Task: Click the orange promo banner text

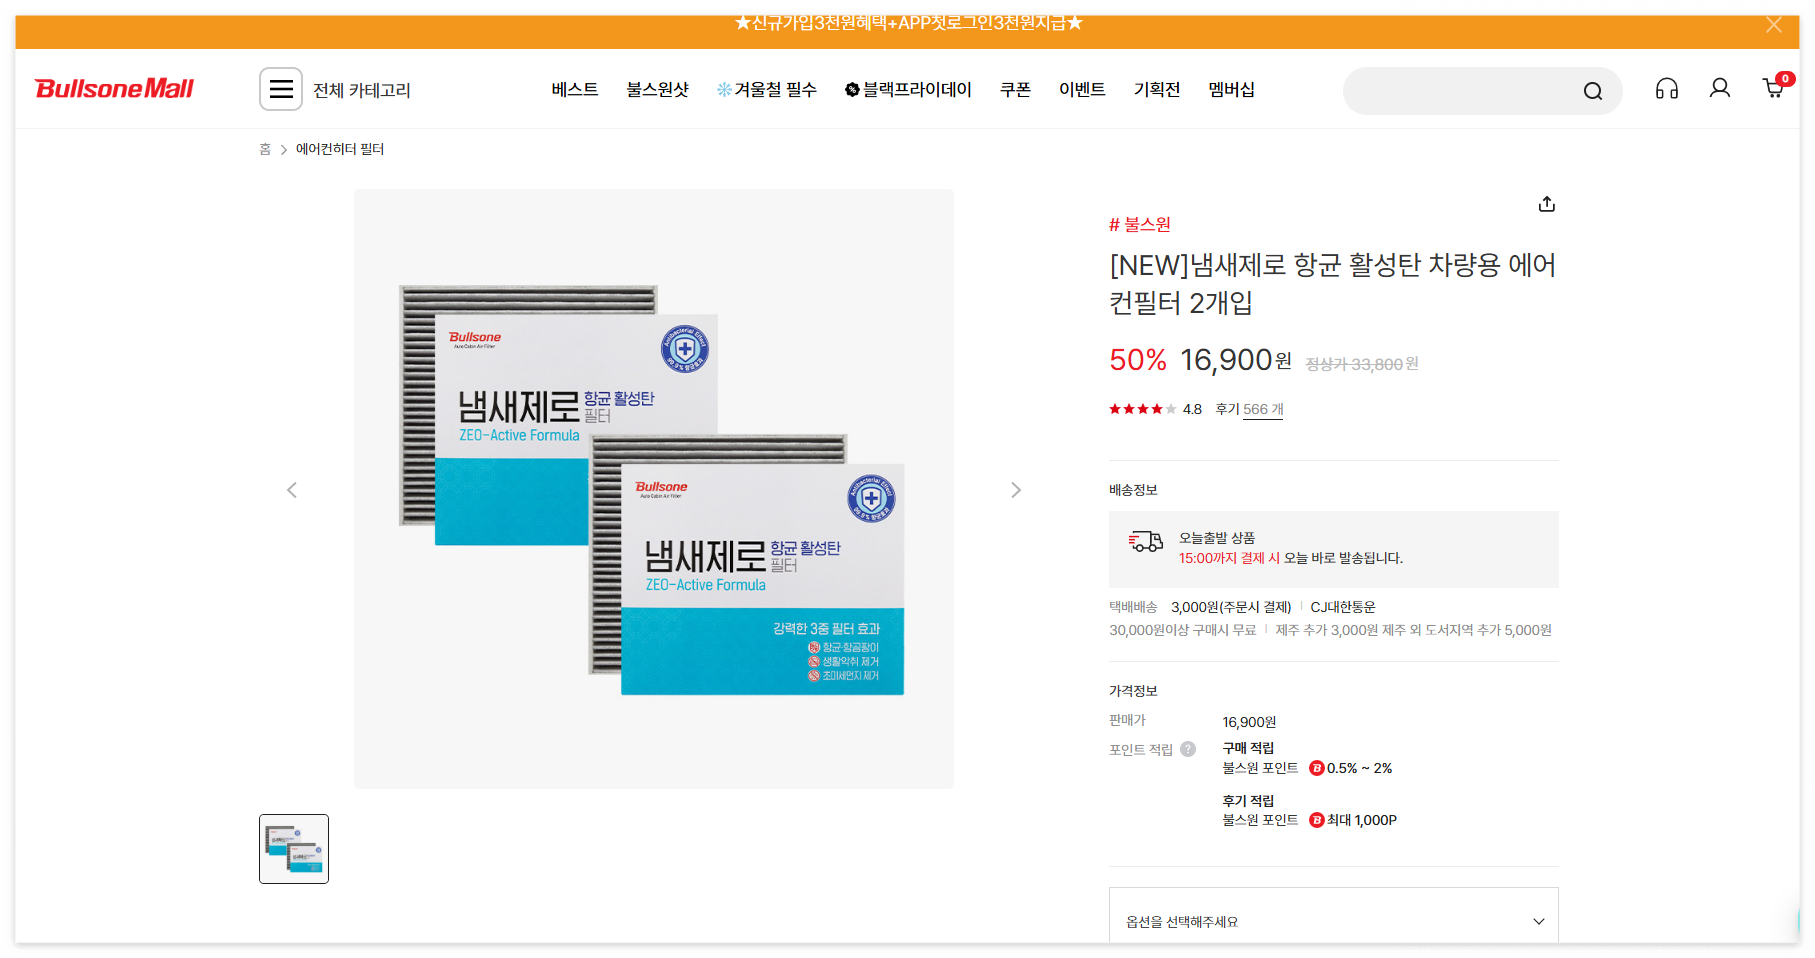Action: (x=908, y=23)
